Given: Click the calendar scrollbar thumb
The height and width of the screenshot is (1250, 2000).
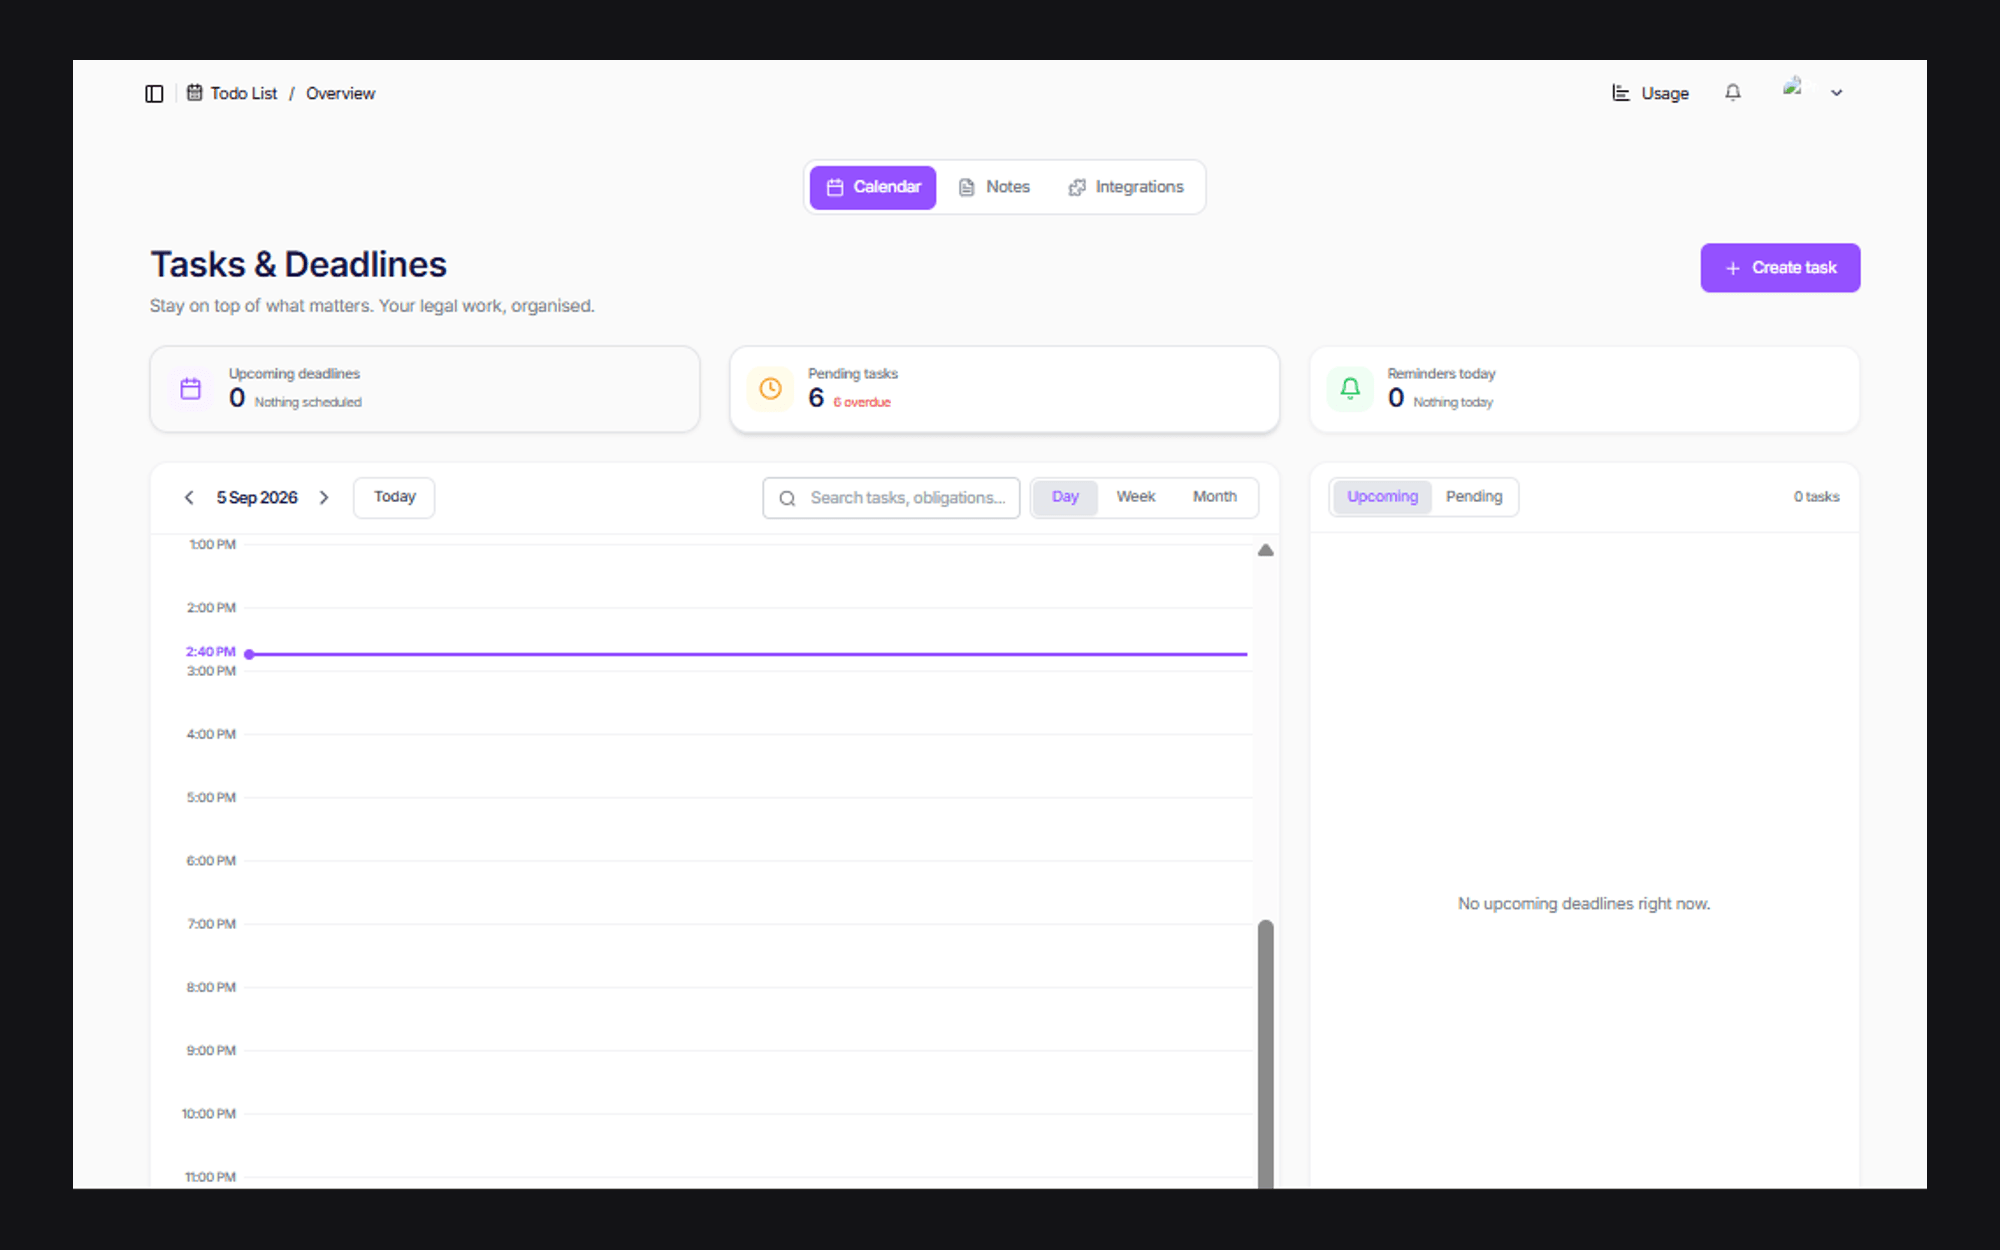Looking at the screenshot, I should (1265, 1054).
